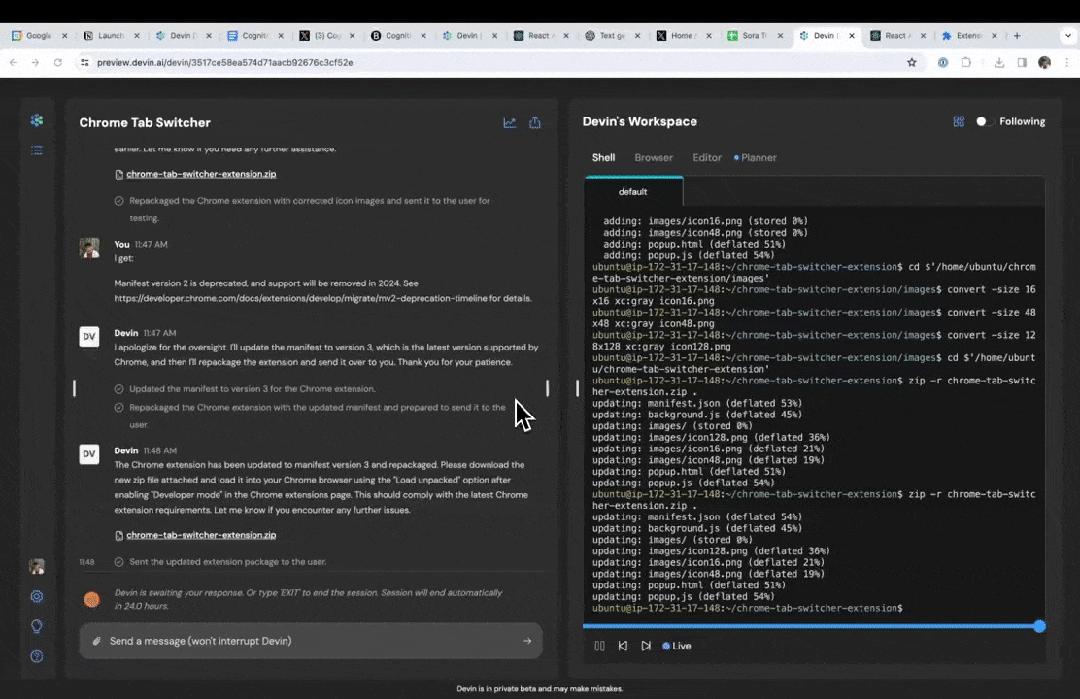Toggle the Following switch

[984, 121]
